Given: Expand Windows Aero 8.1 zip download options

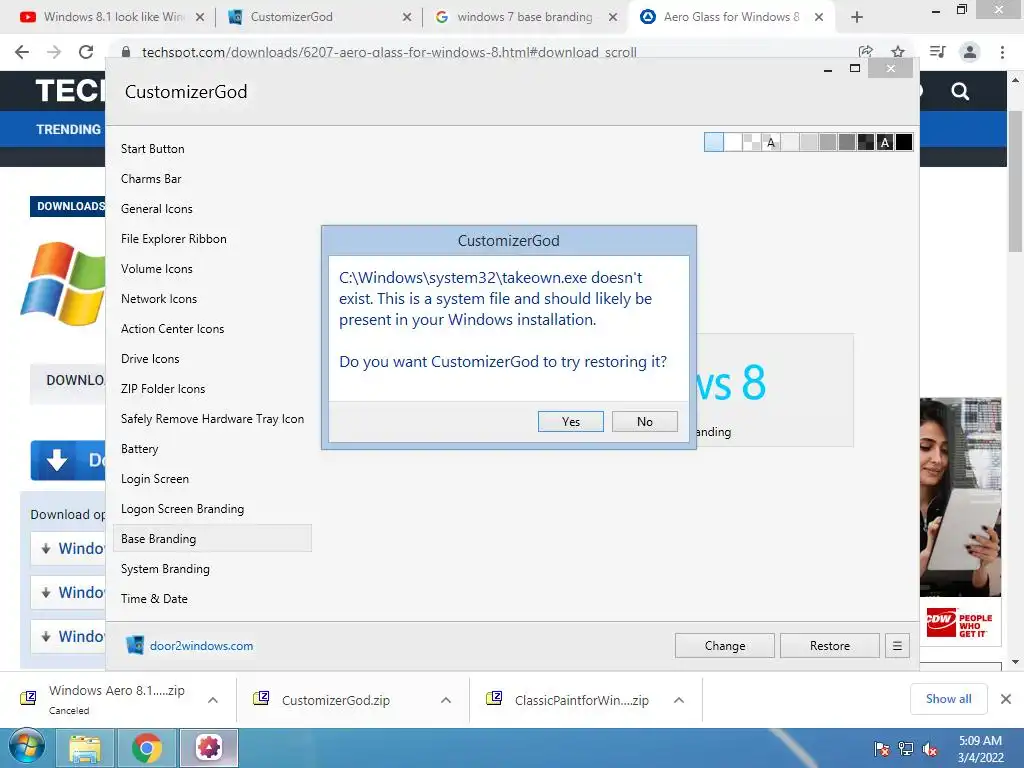Looking at the screenshot, I should [213, 700].
